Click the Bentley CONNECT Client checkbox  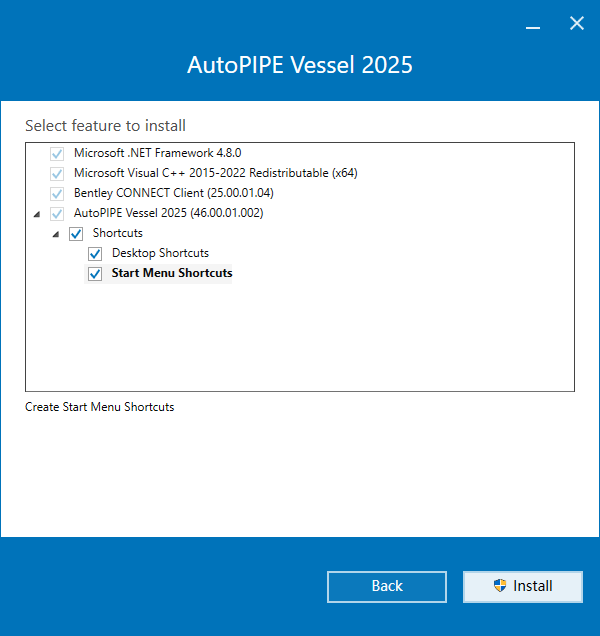coord(56,194)
